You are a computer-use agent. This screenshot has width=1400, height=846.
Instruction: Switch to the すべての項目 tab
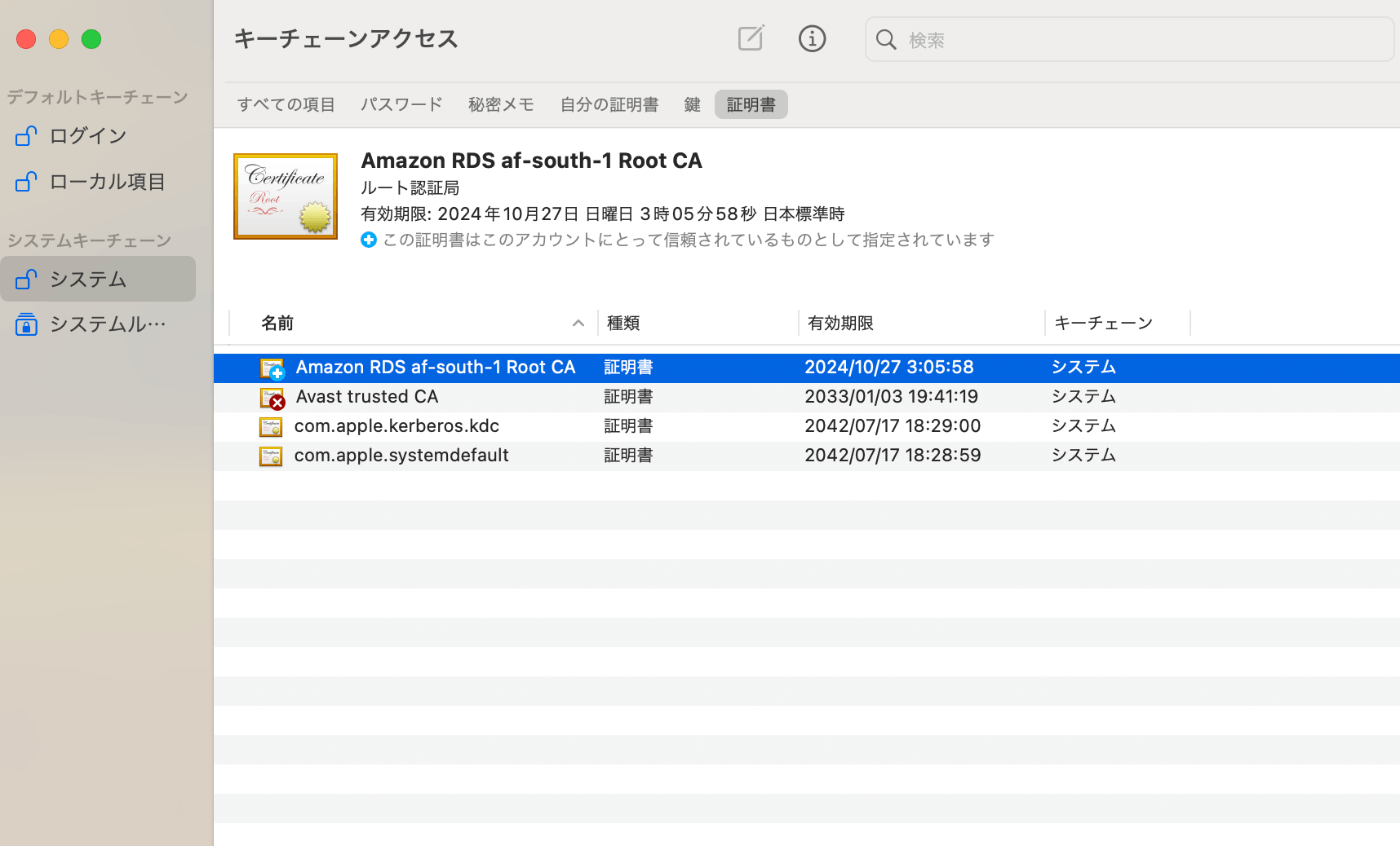tap(286, 104)
